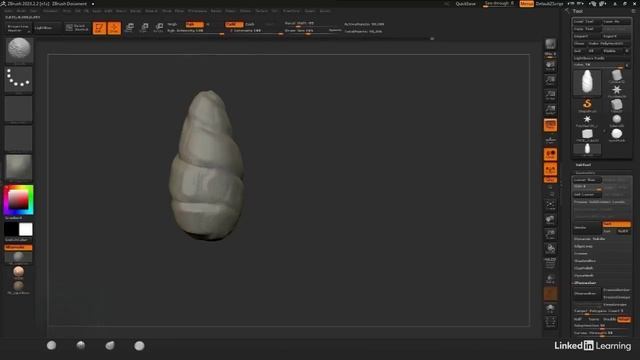Viewport: 640px width, 360px height.
Task: Click the right-shelf Rotate view icon
Action: tap(550, 249)
